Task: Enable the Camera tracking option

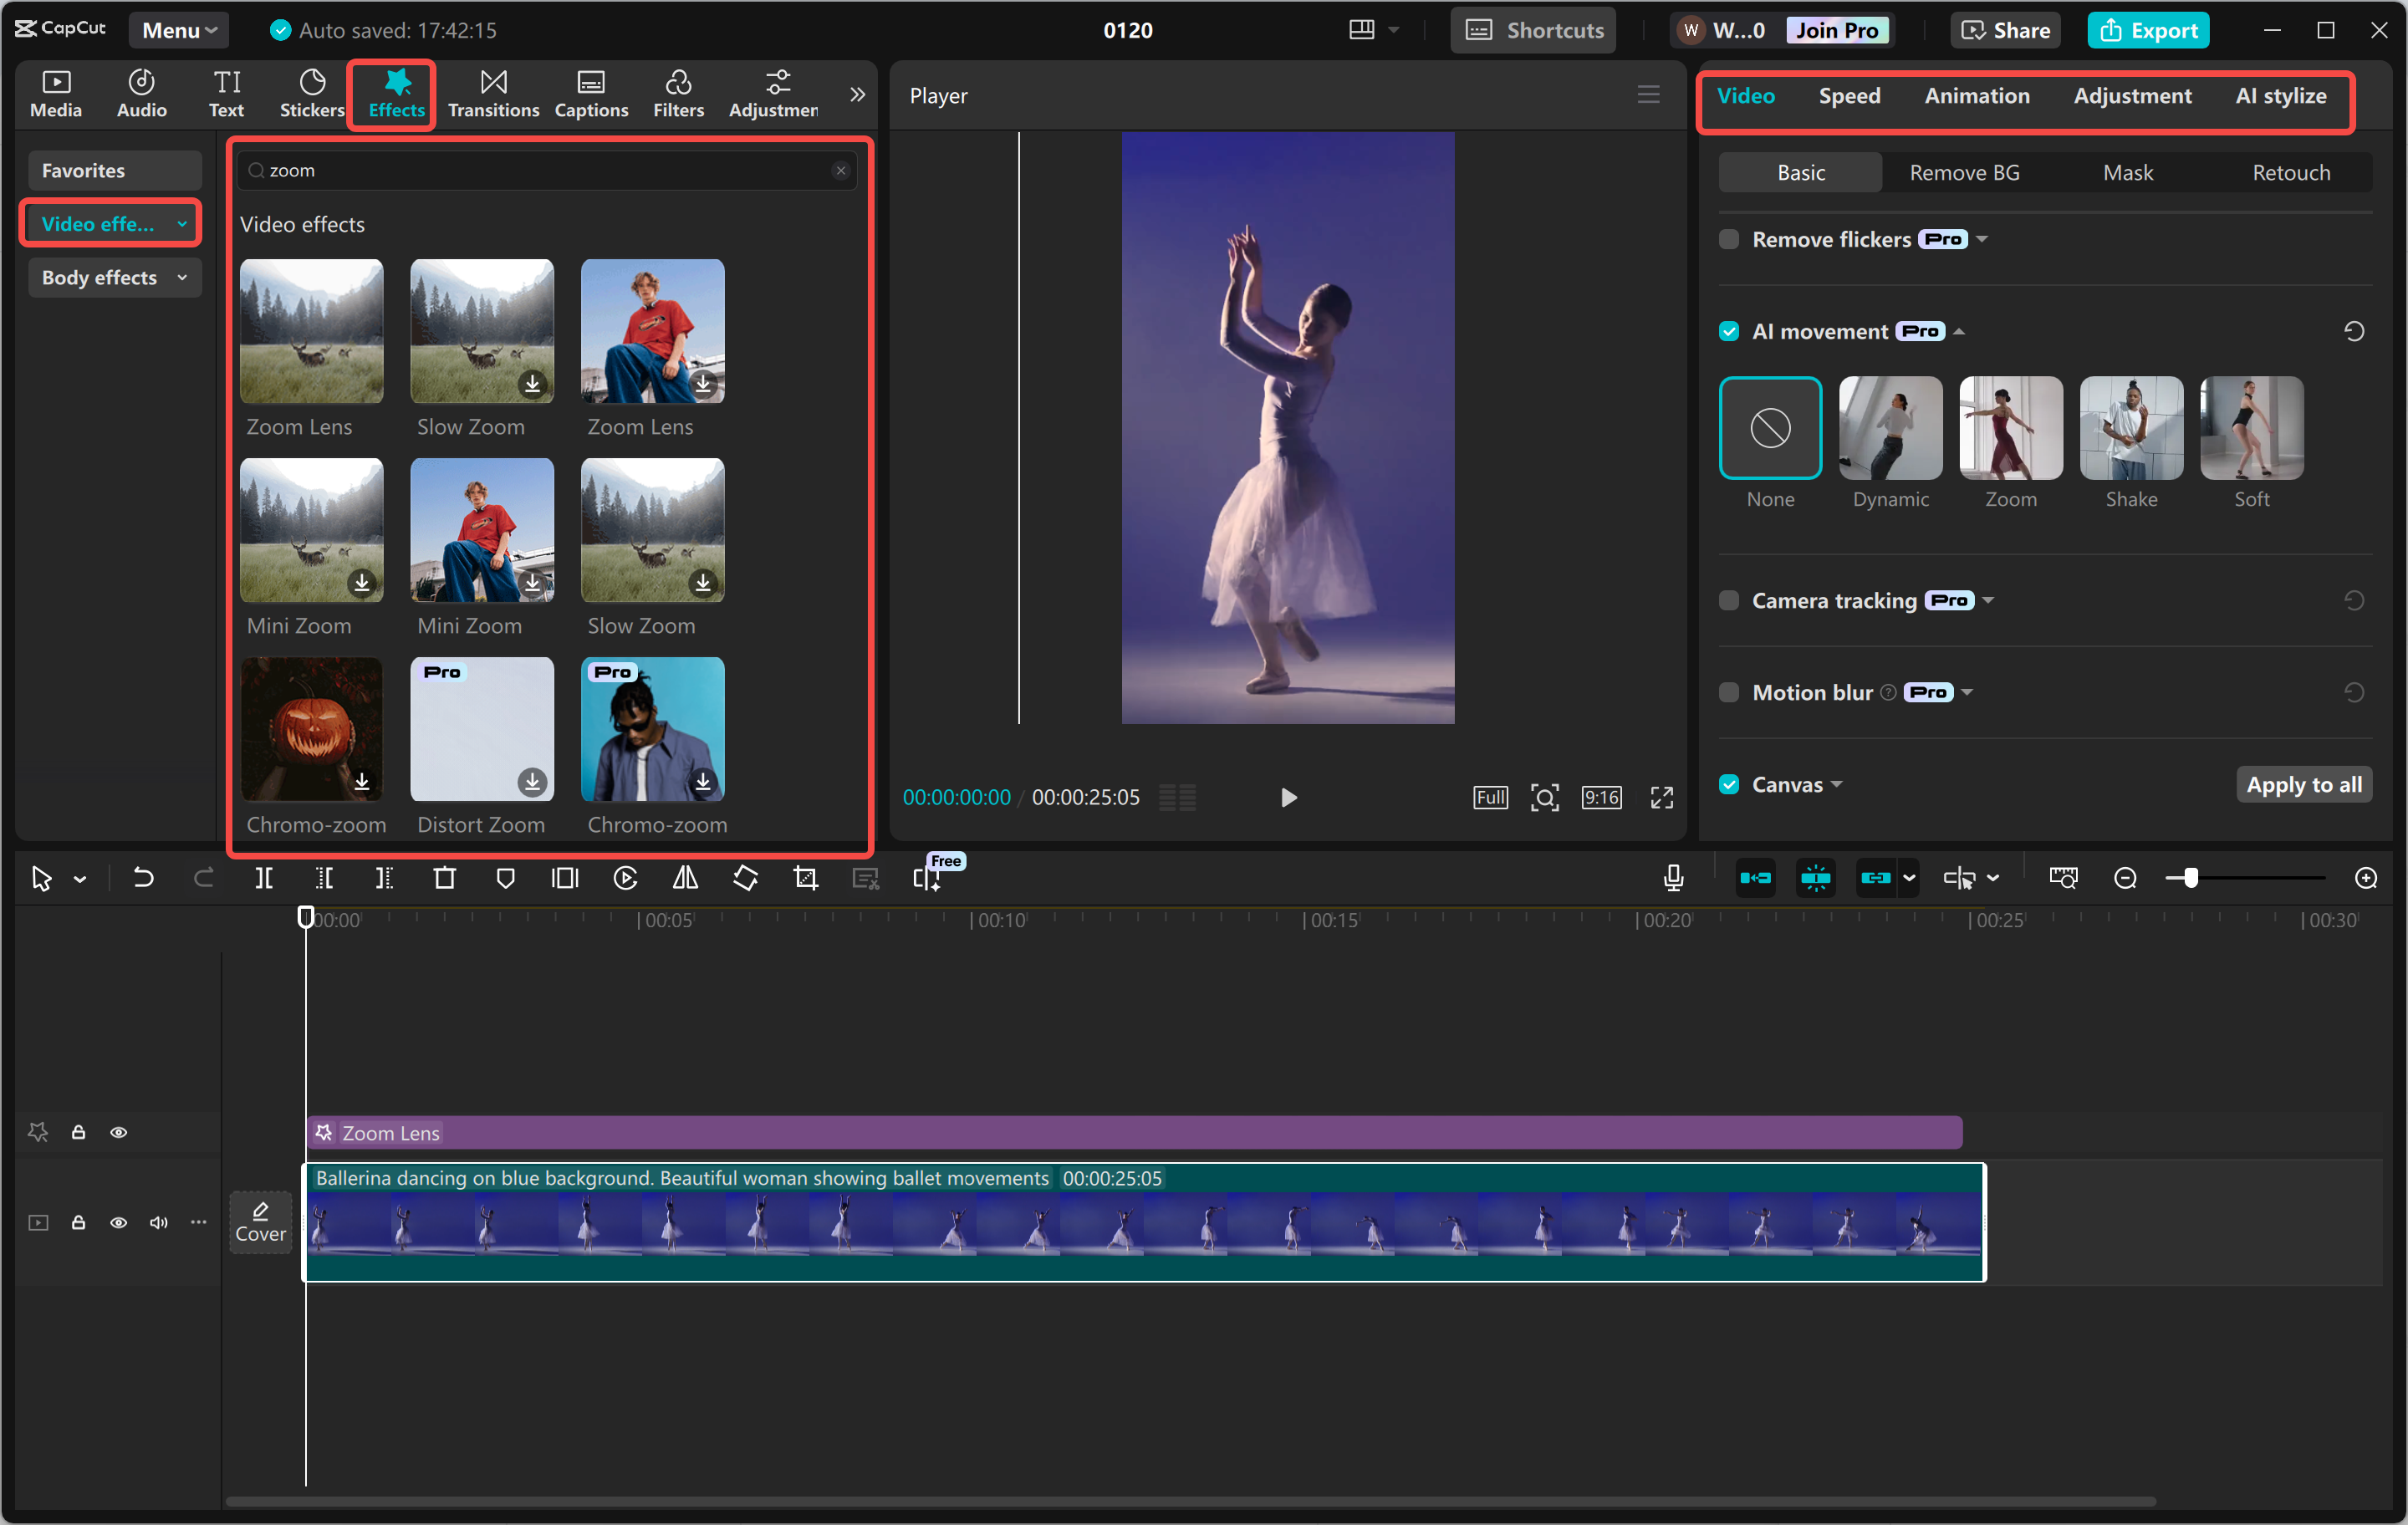Action: pyautogui.click(x=1729, y=600)
